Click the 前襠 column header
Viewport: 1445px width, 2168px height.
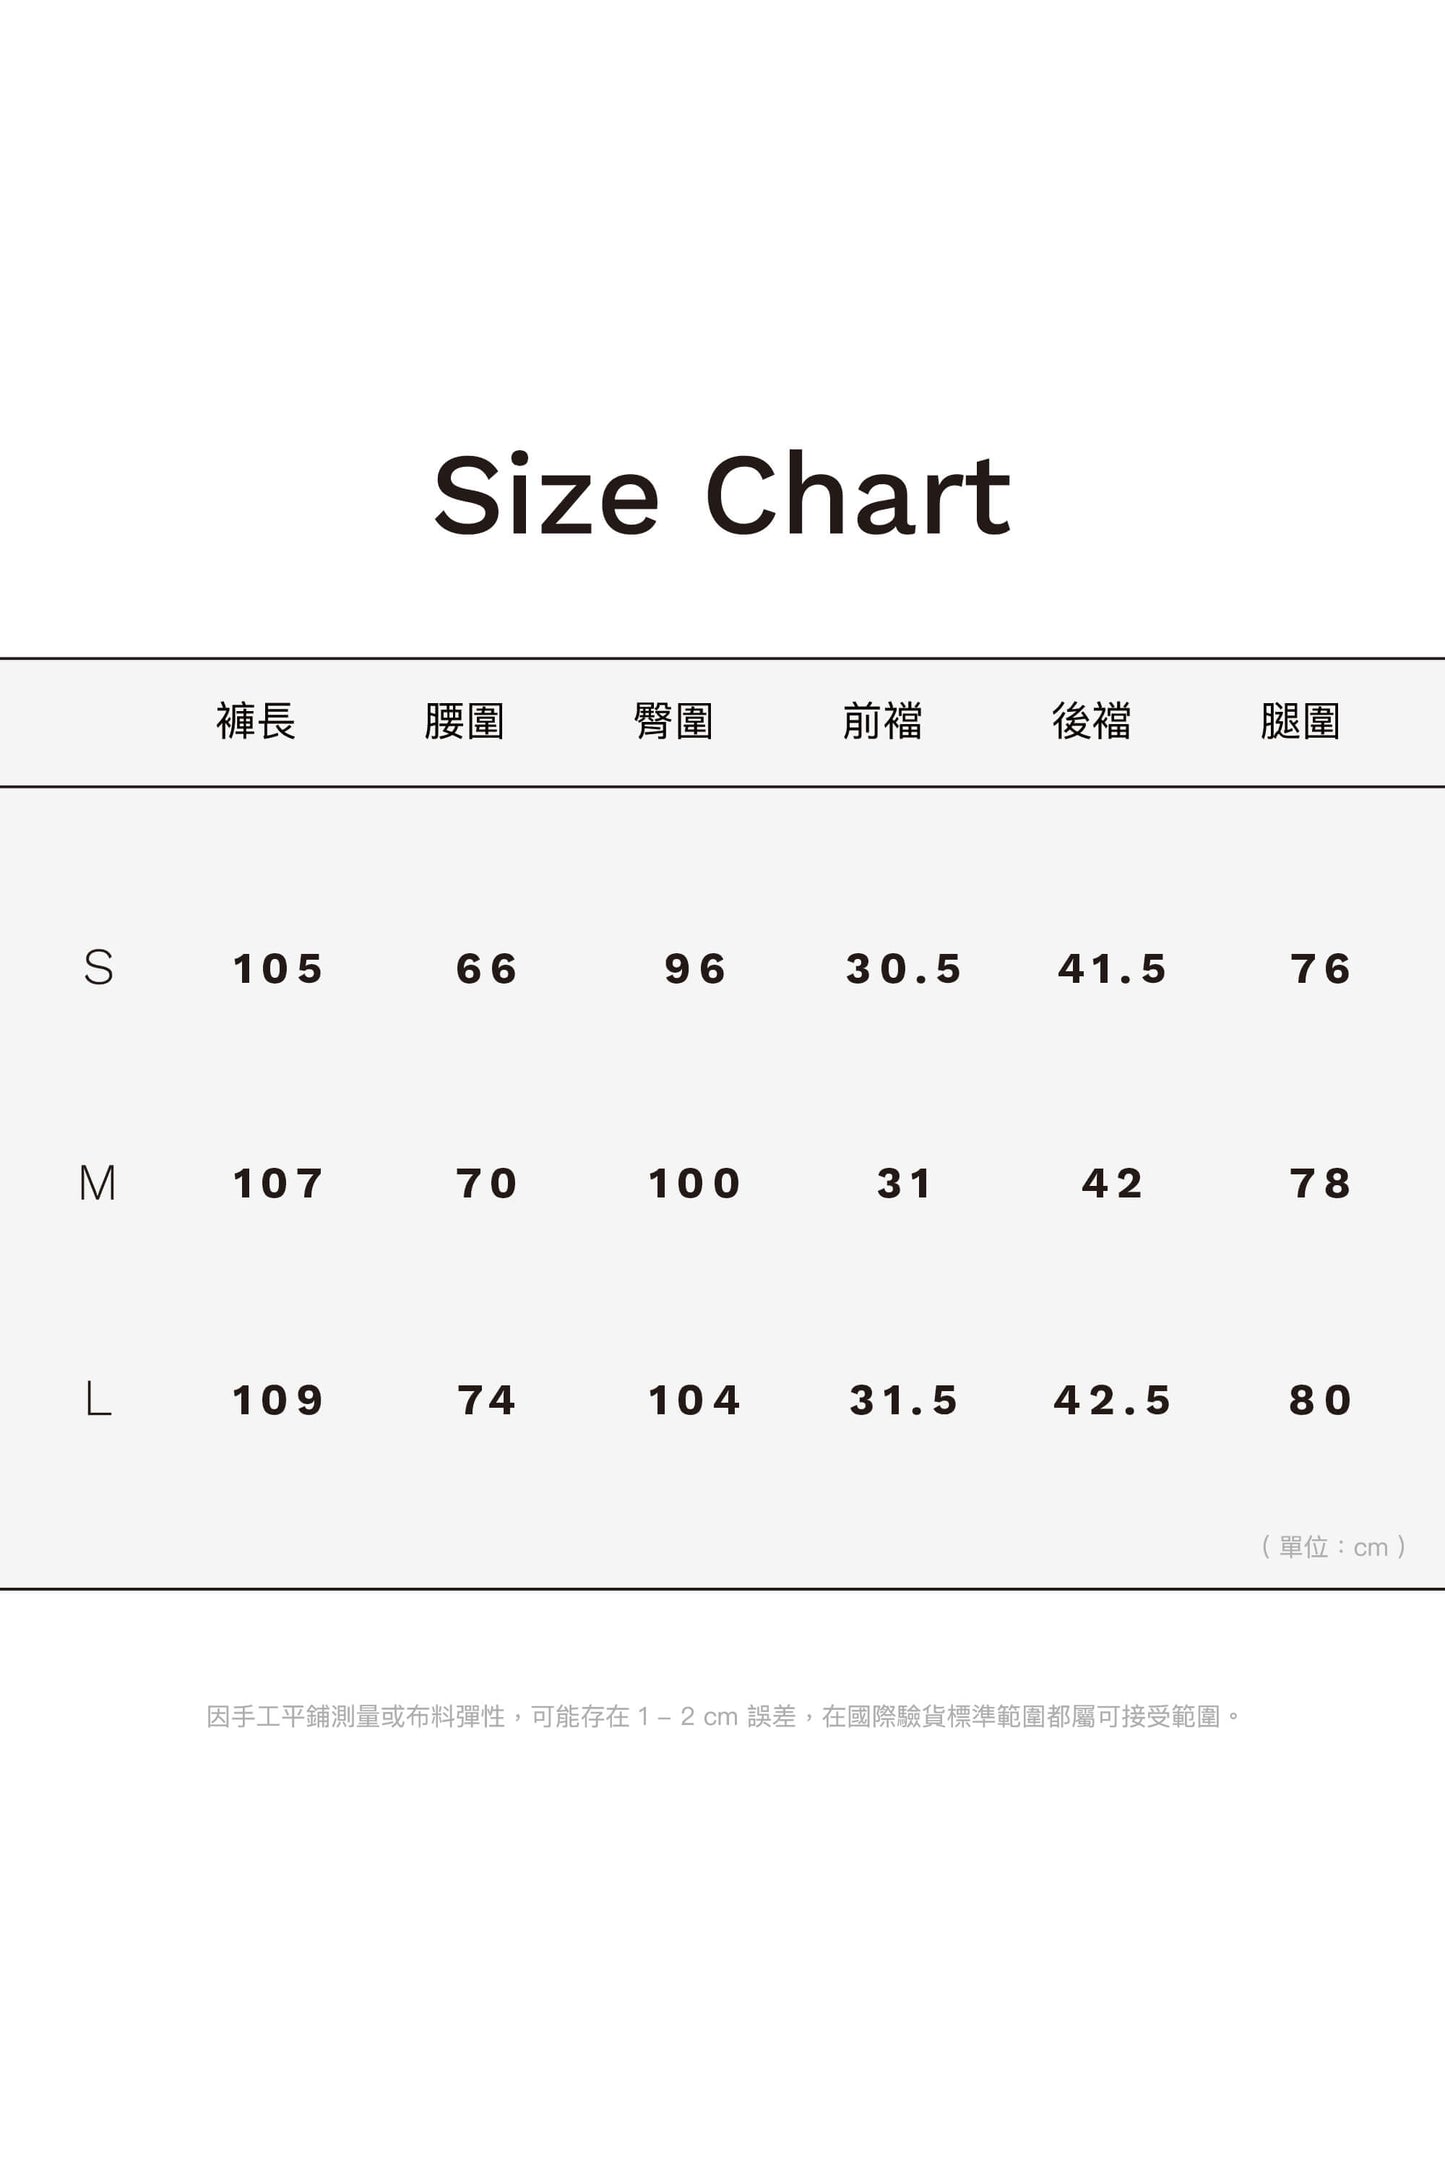click(x=882, y=721)
